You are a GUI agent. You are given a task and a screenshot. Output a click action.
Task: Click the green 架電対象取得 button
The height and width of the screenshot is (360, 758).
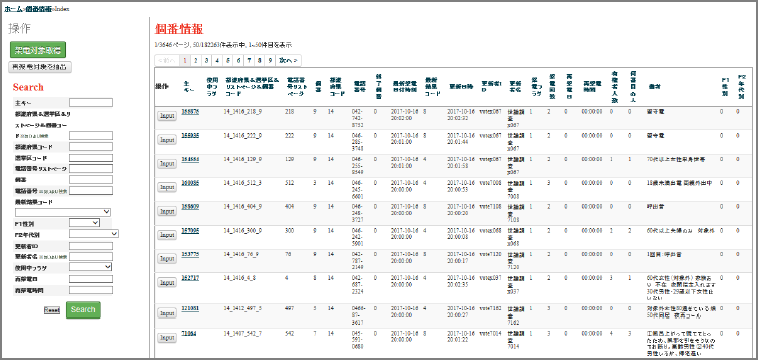click(38, 50)
